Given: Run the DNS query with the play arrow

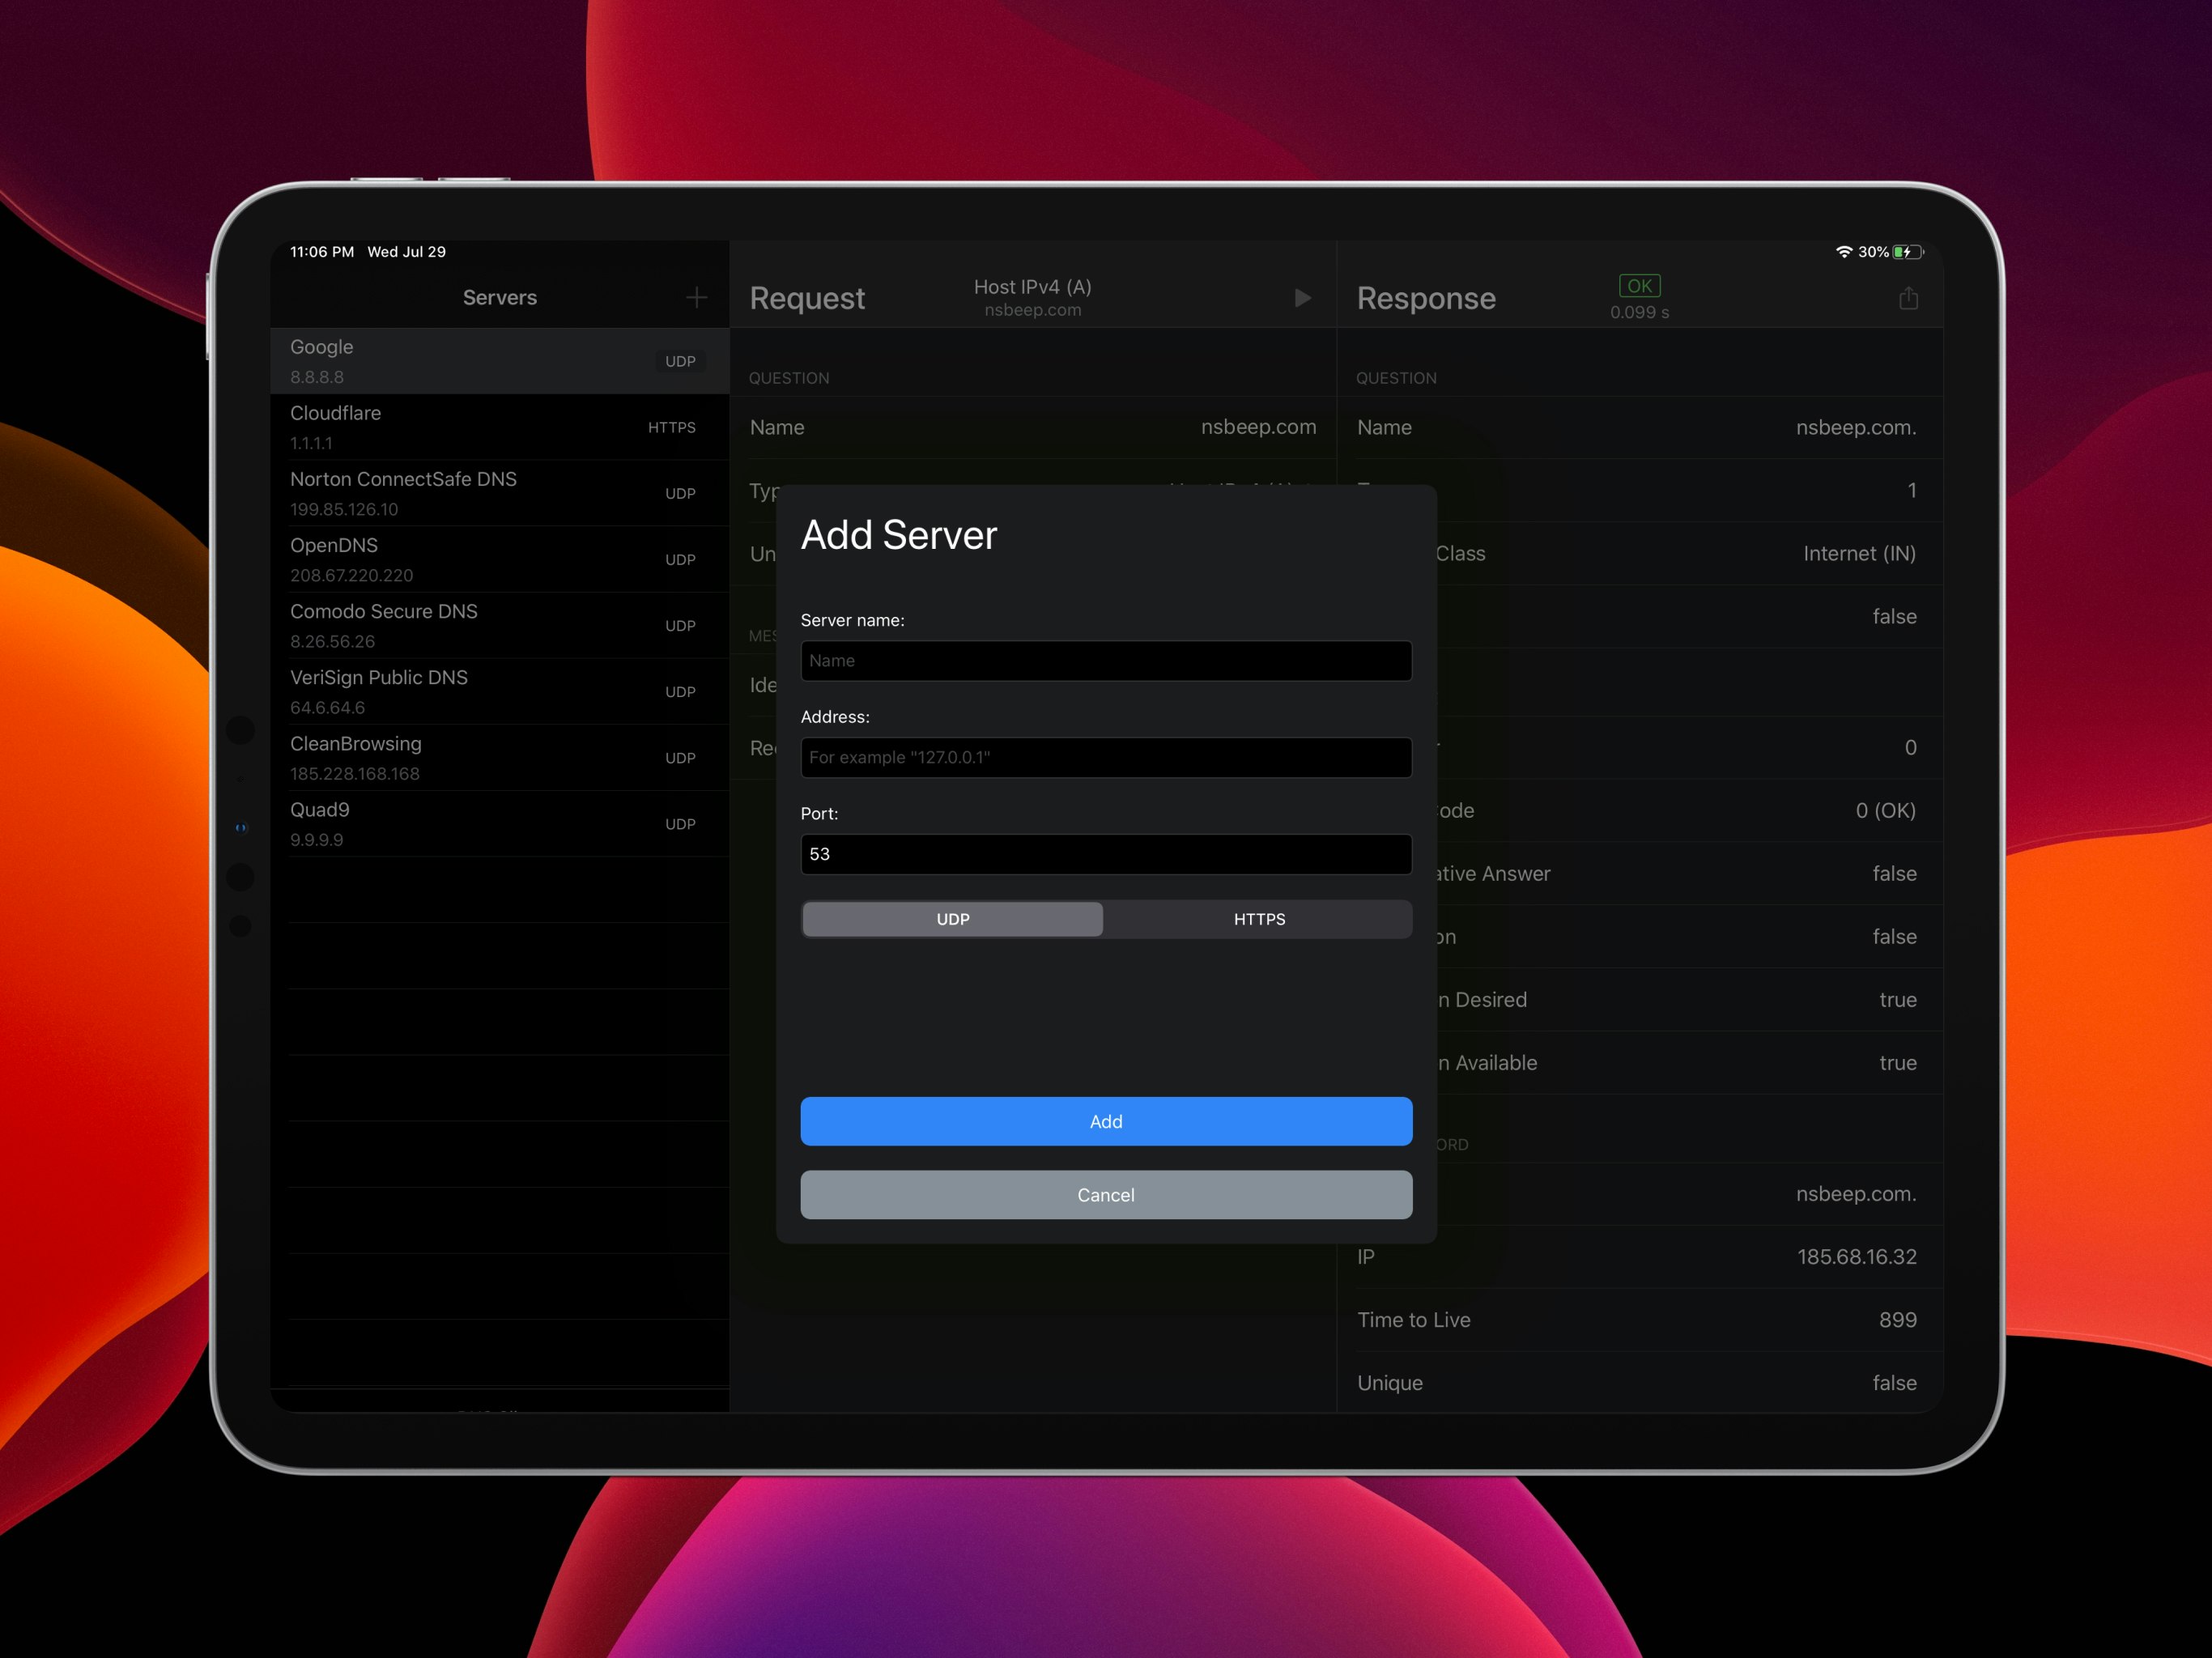Looking at the screenshot, I should pyautogui.click(x=1302, y=297).
